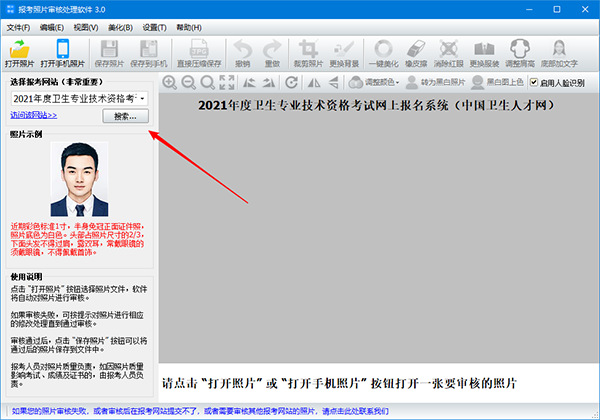Image resolution: width=600 pixels, height=420 pixels.
Task: Click the 访问该网站>> link
Action: click(34, 116)
